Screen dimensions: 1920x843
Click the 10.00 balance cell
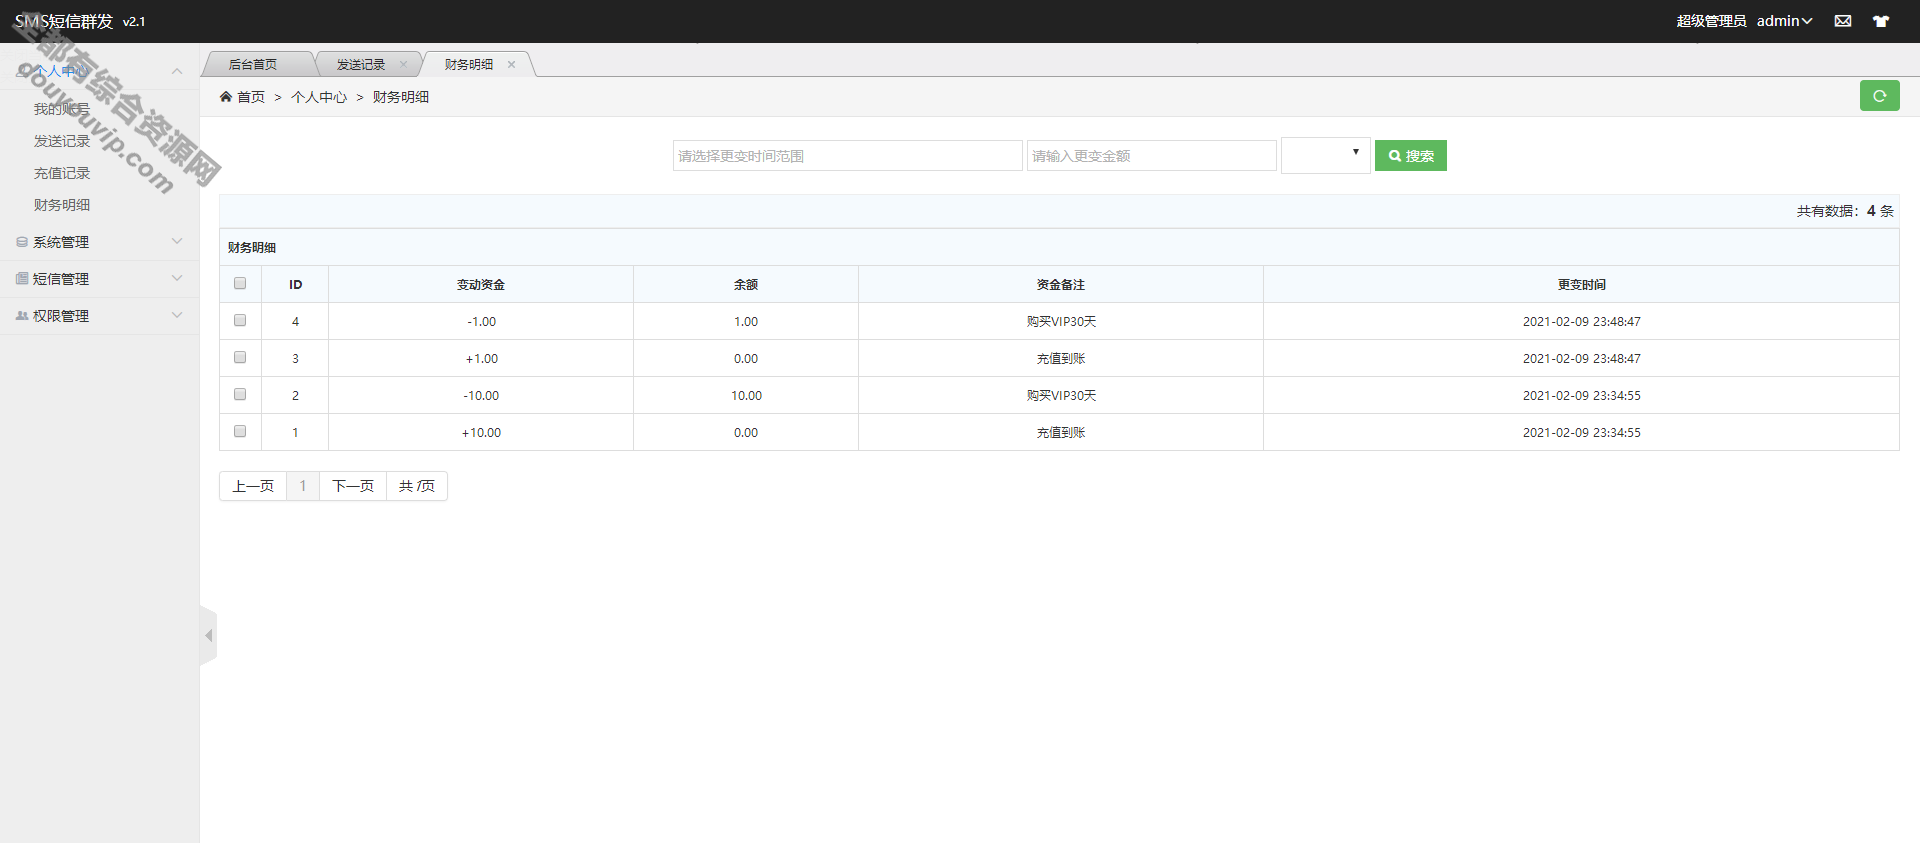[x=746, y=396]
